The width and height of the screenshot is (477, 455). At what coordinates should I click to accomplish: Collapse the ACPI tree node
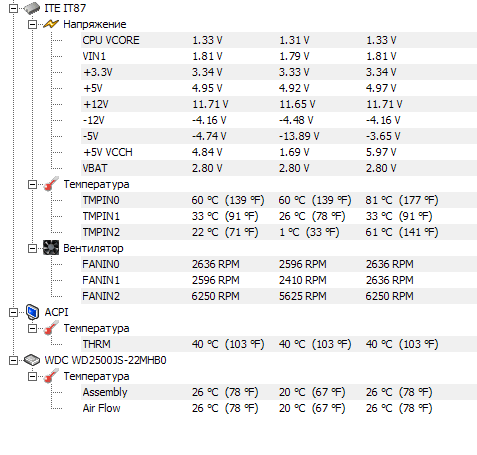click(x=13, y=312)
